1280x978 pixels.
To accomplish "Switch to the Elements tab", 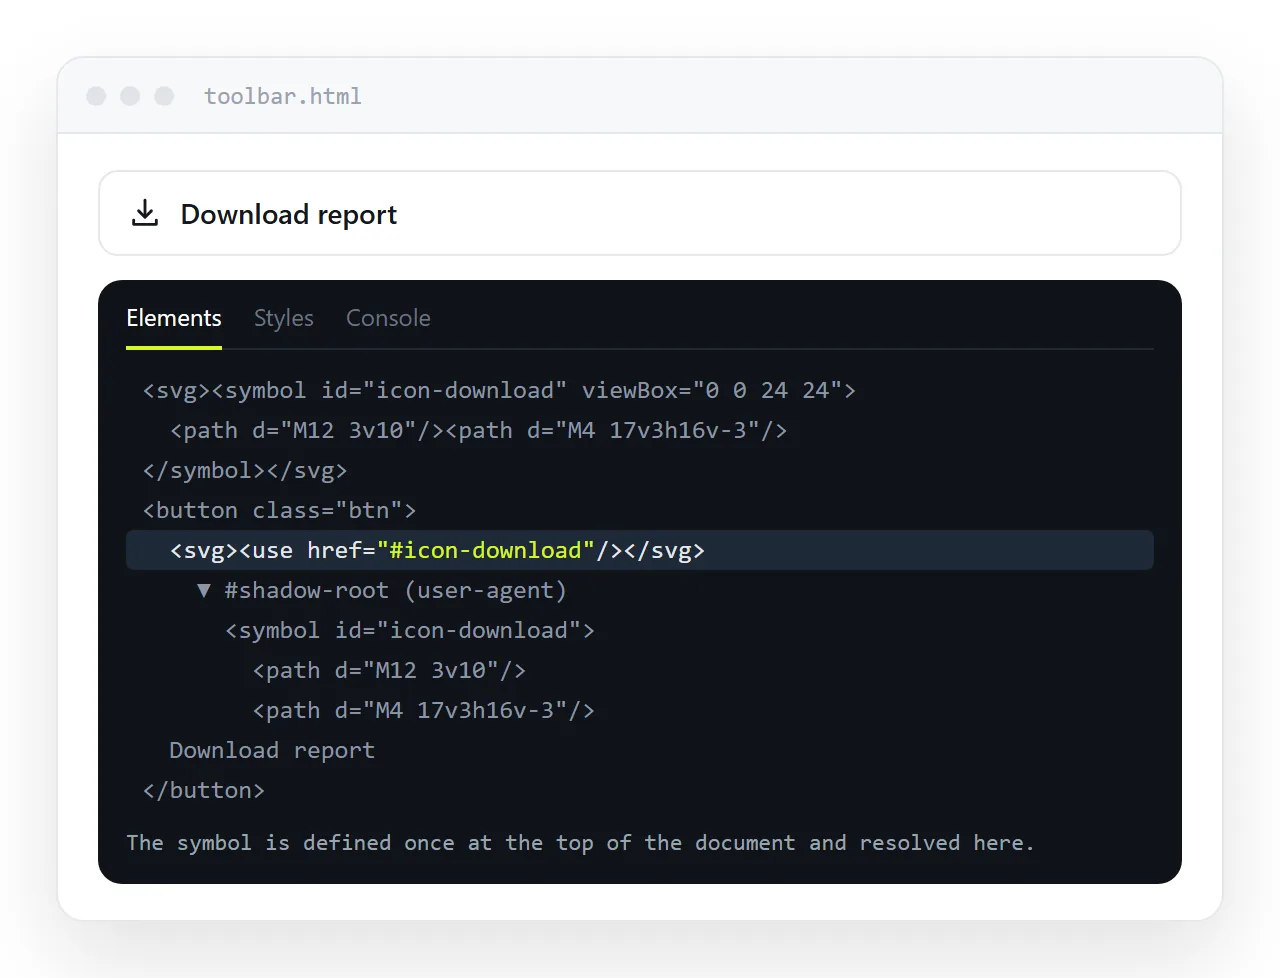I will click(174, 318).
